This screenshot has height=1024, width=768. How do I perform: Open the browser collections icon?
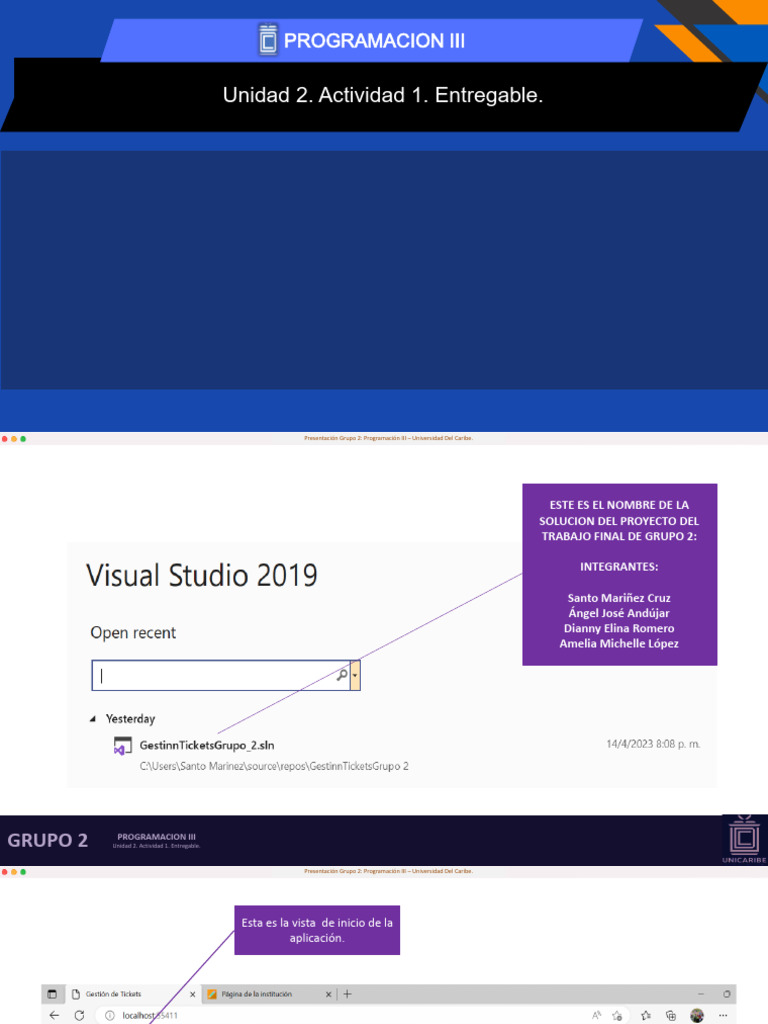click(671, 1015)
